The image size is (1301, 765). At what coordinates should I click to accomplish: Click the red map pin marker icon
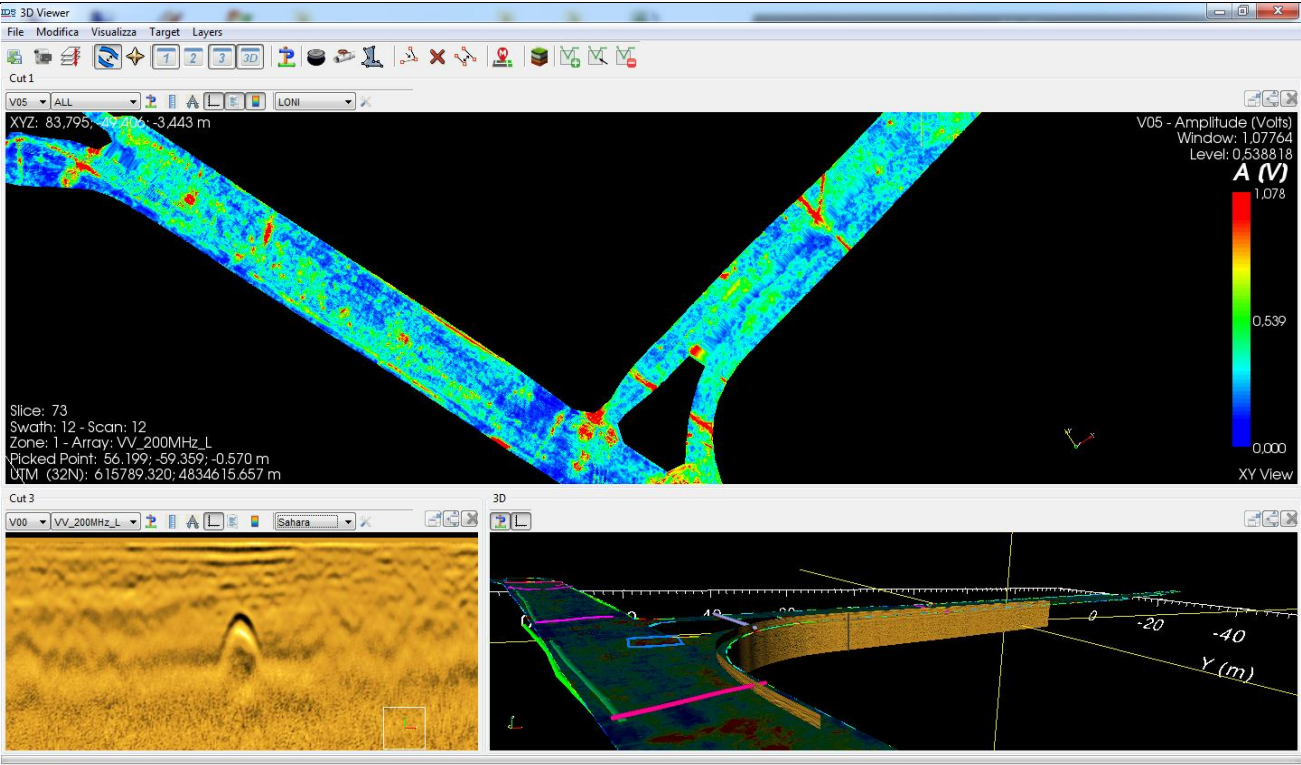(x=503, y=58)
